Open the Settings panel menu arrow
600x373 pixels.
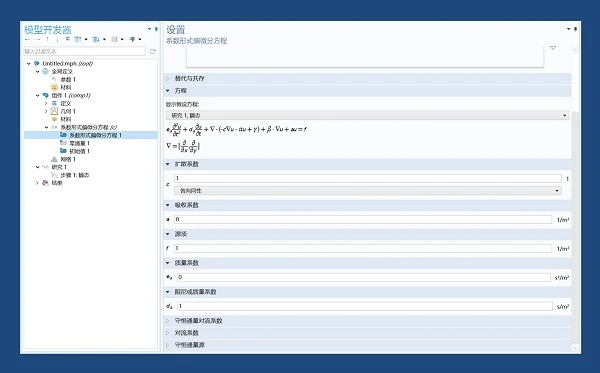tap(569, 29)
